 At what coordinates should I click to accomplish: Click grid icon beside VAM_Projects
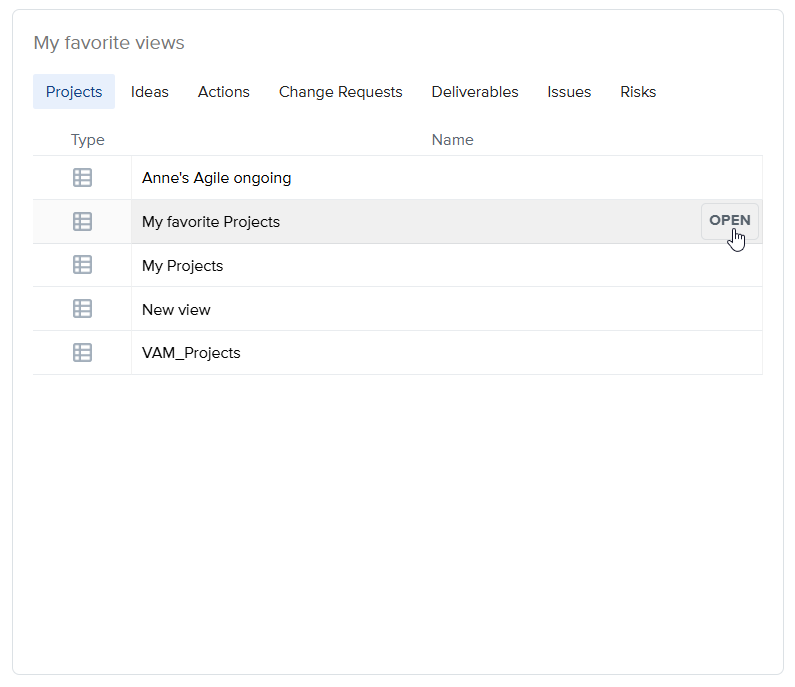82,353
